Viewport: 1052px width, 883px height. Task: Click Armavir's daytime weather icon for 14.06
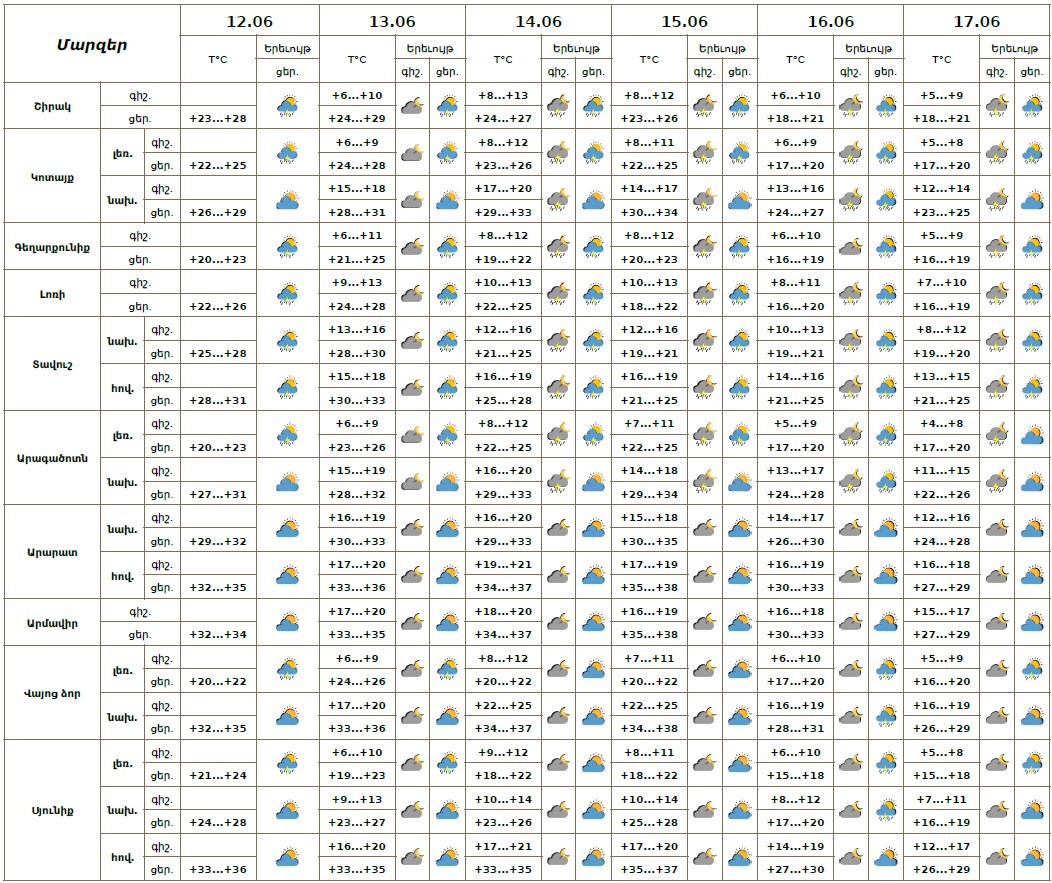pos(593,623)
